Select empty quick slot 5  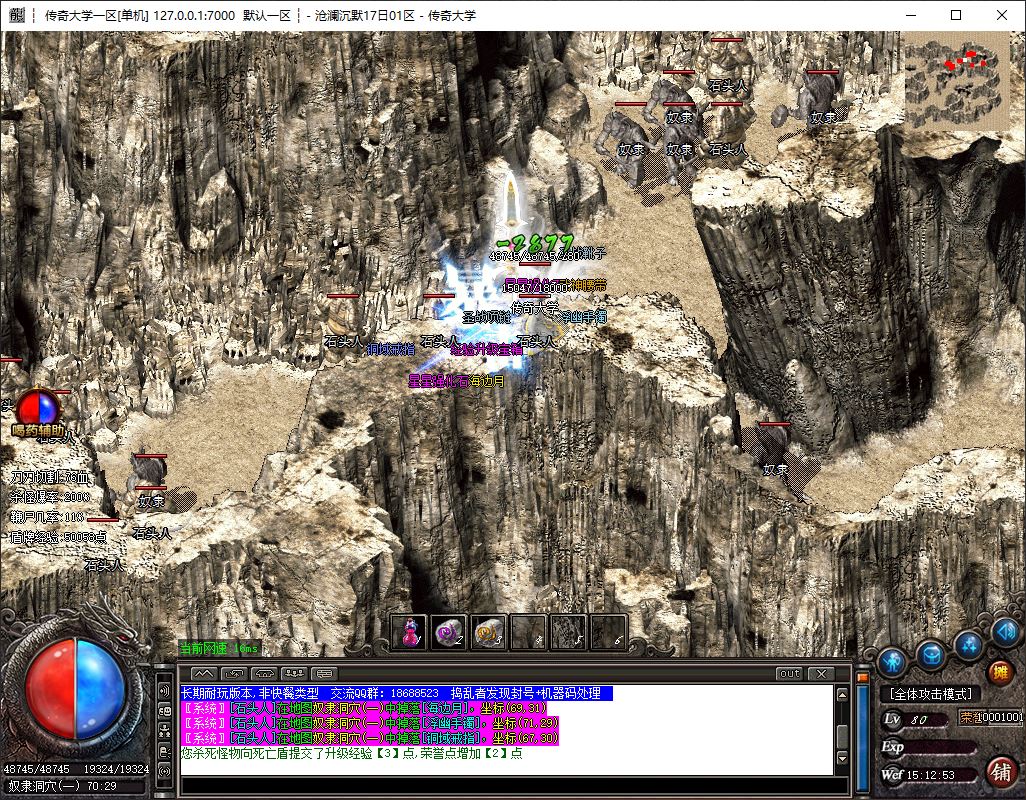click(x=569, y=633)
